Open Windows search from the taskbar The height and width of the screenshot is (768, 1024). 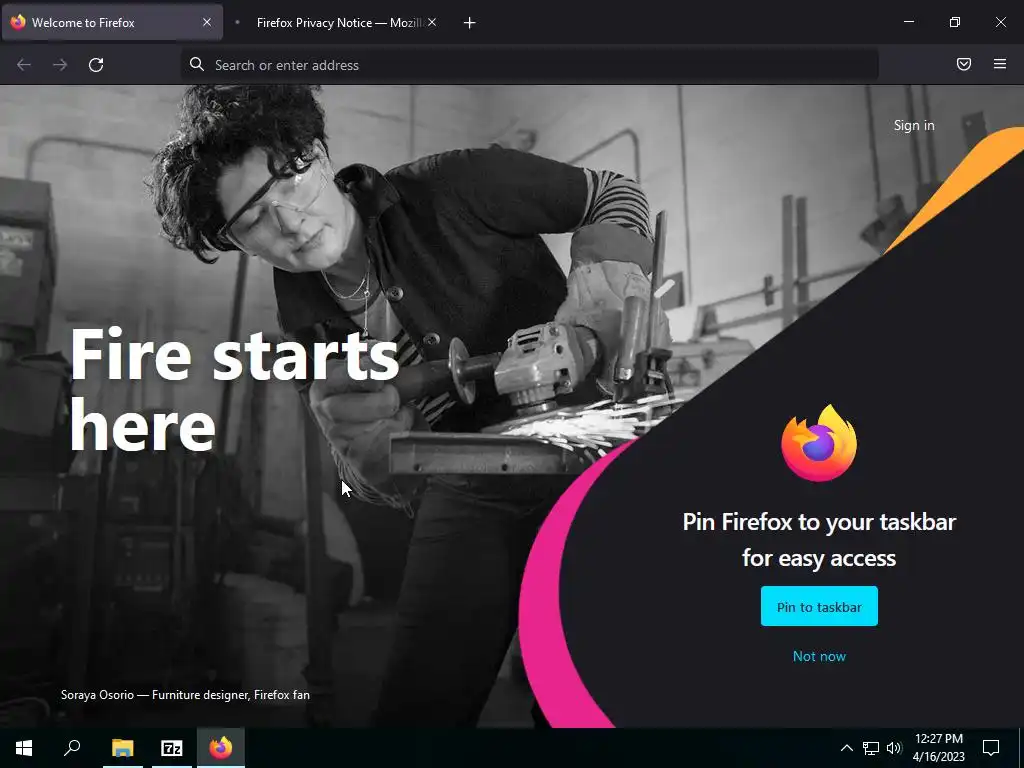(x=72, y=748)
